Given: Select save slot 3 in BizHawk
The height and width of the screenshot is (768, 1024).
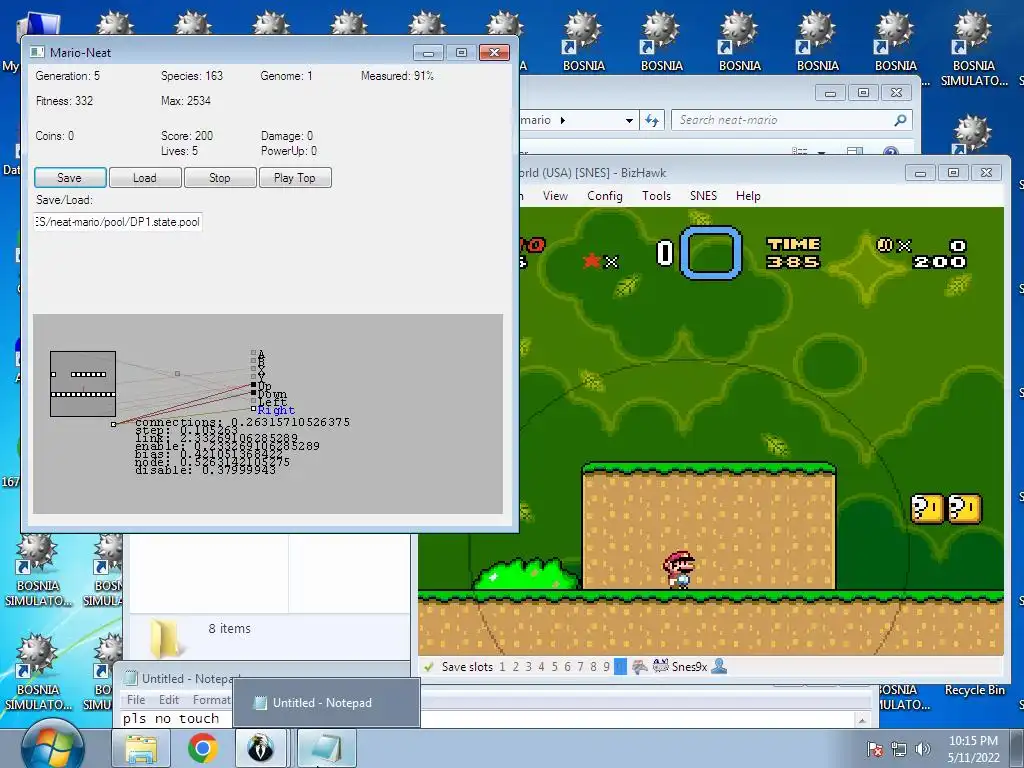Looking at the screenshot, I should (x=528, y=667).
